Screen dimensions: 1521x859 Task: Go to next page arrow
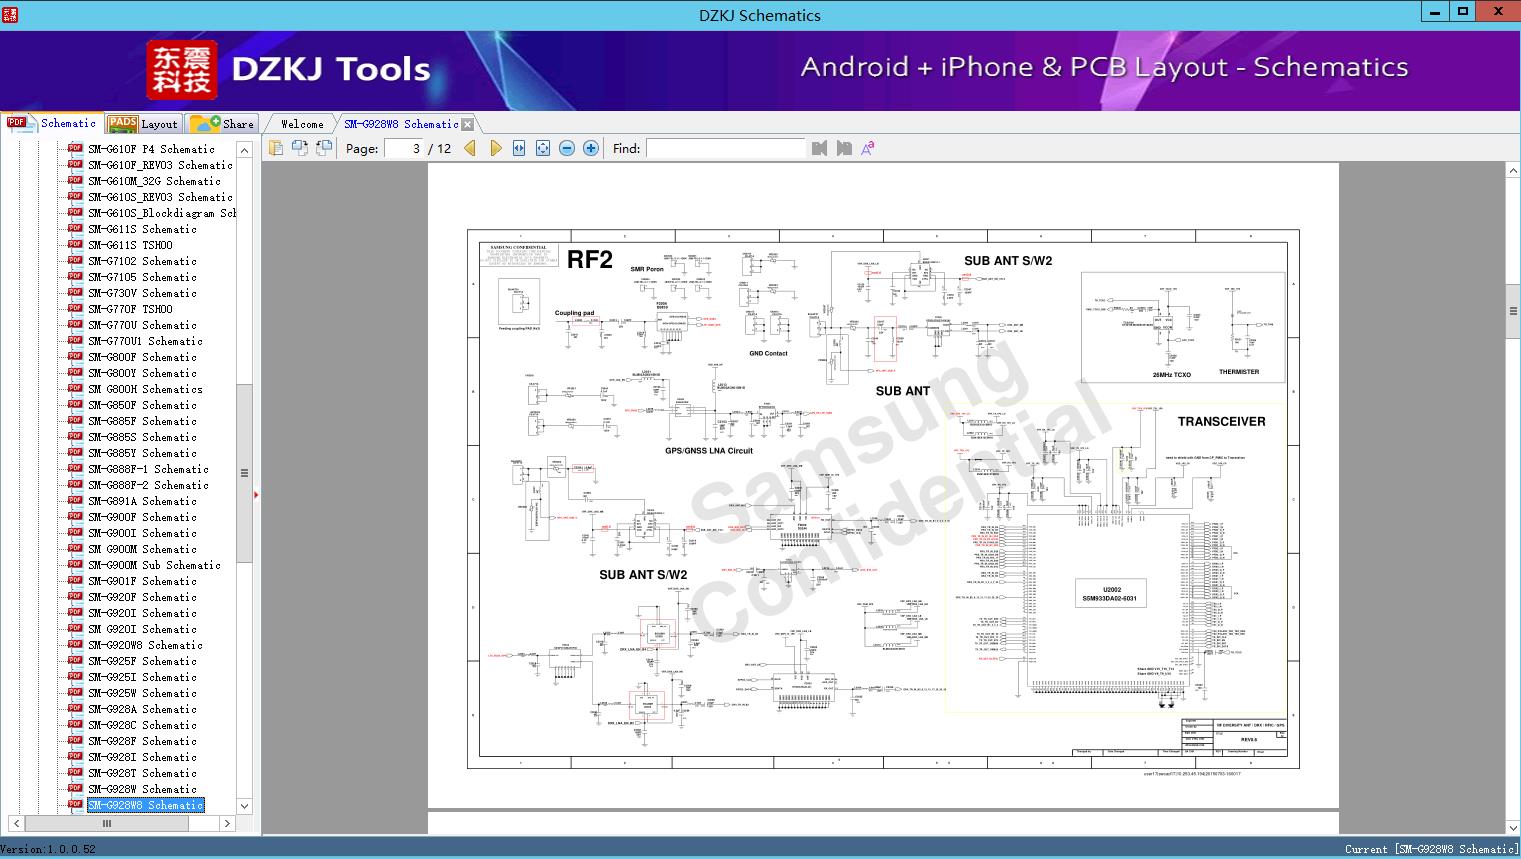tap(496, 148)
